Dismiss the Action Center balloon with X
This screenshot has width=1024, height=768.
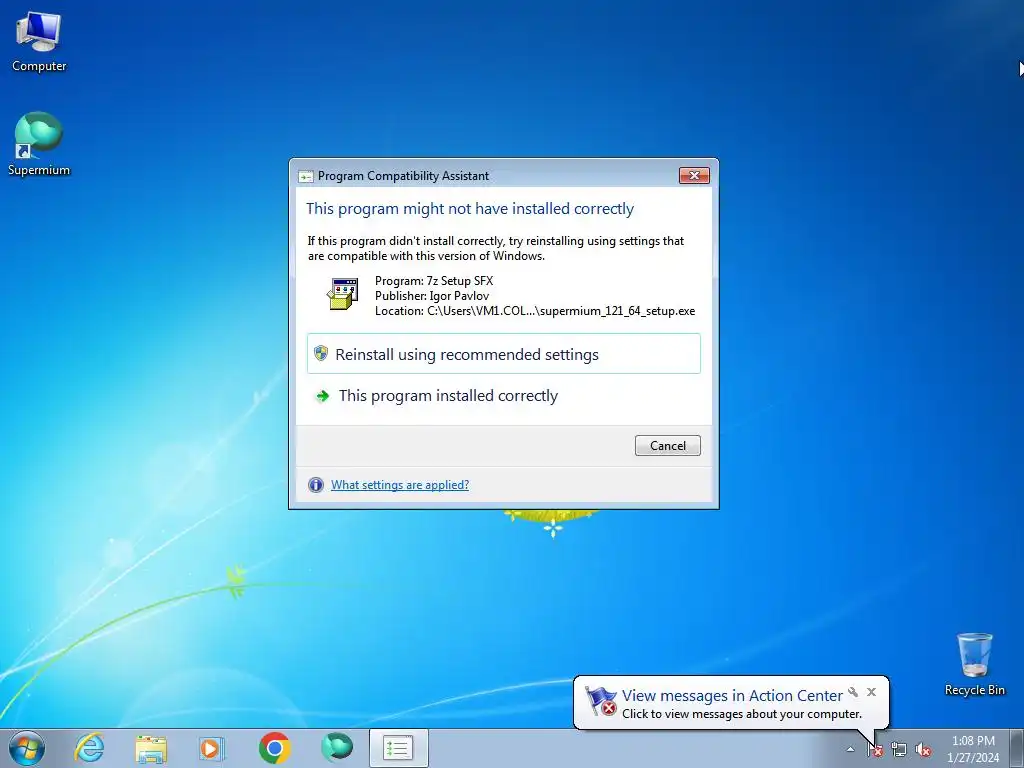coord(871,692)
